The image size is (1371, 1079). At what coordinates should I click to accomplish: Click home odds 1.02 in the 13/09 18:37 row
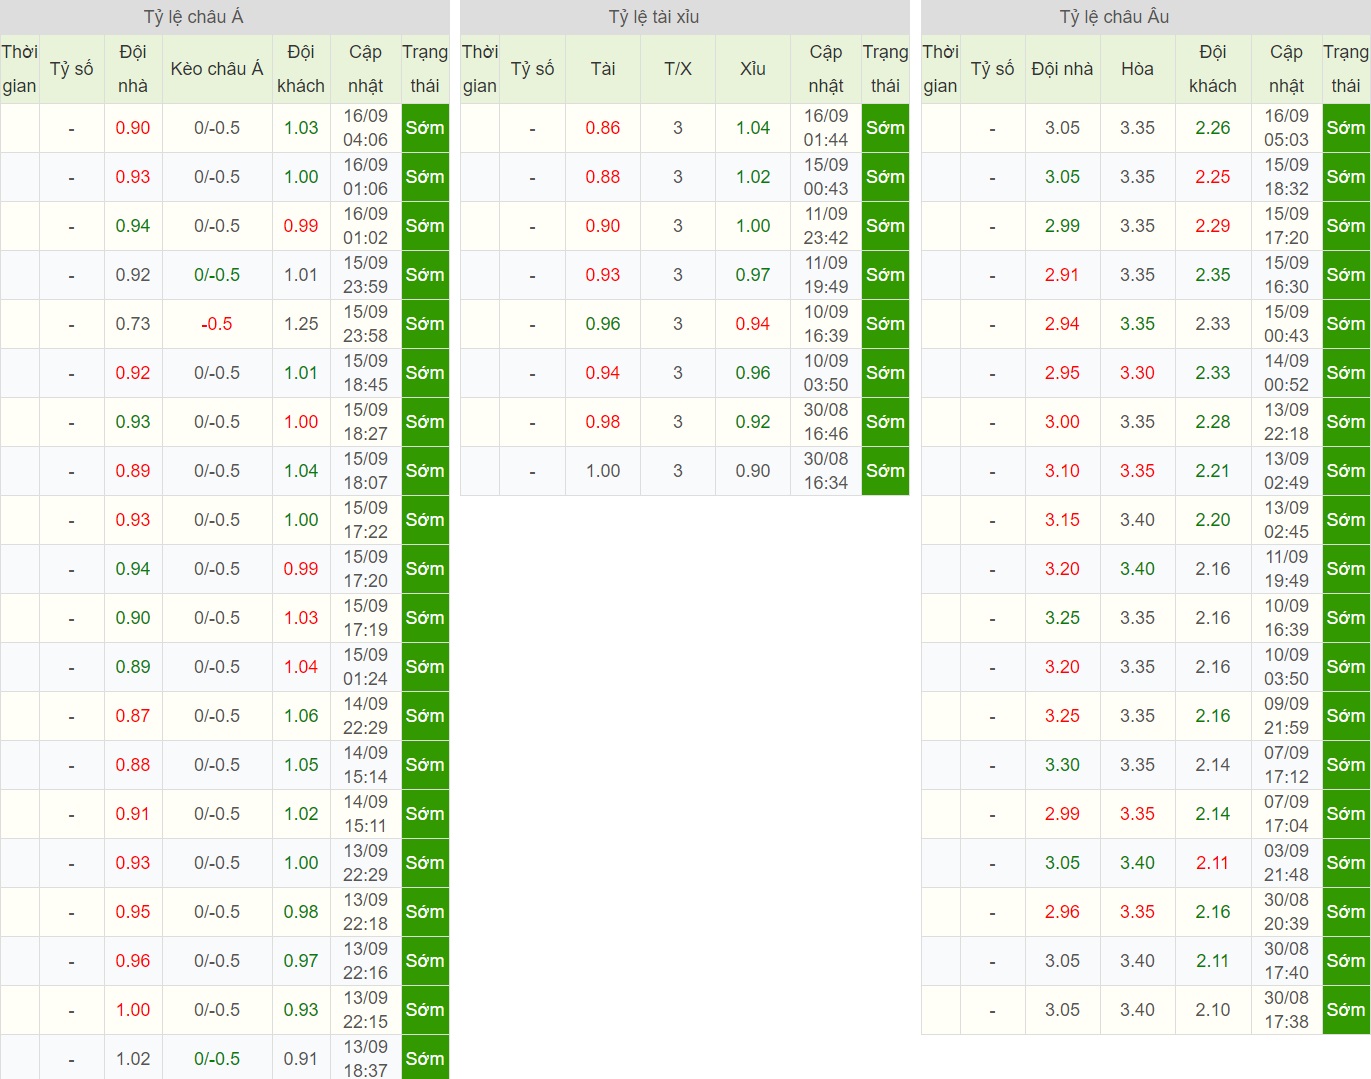[x=133, y=1059]
